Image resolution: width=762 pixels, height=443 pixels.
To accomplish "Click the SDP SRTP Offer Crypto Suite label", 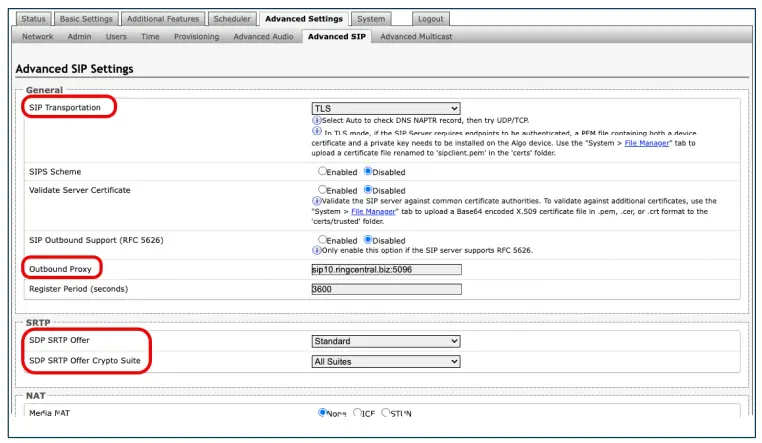I will tap(85, 360).
